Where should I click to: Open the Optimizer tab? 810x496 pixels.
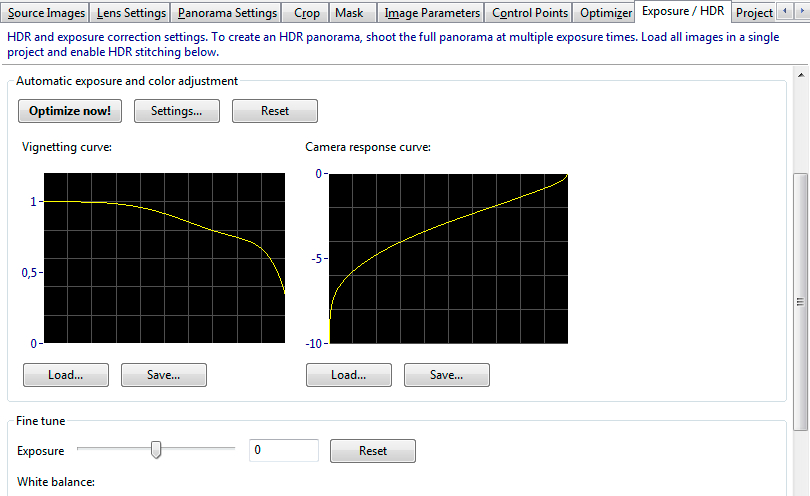point(606,13)
